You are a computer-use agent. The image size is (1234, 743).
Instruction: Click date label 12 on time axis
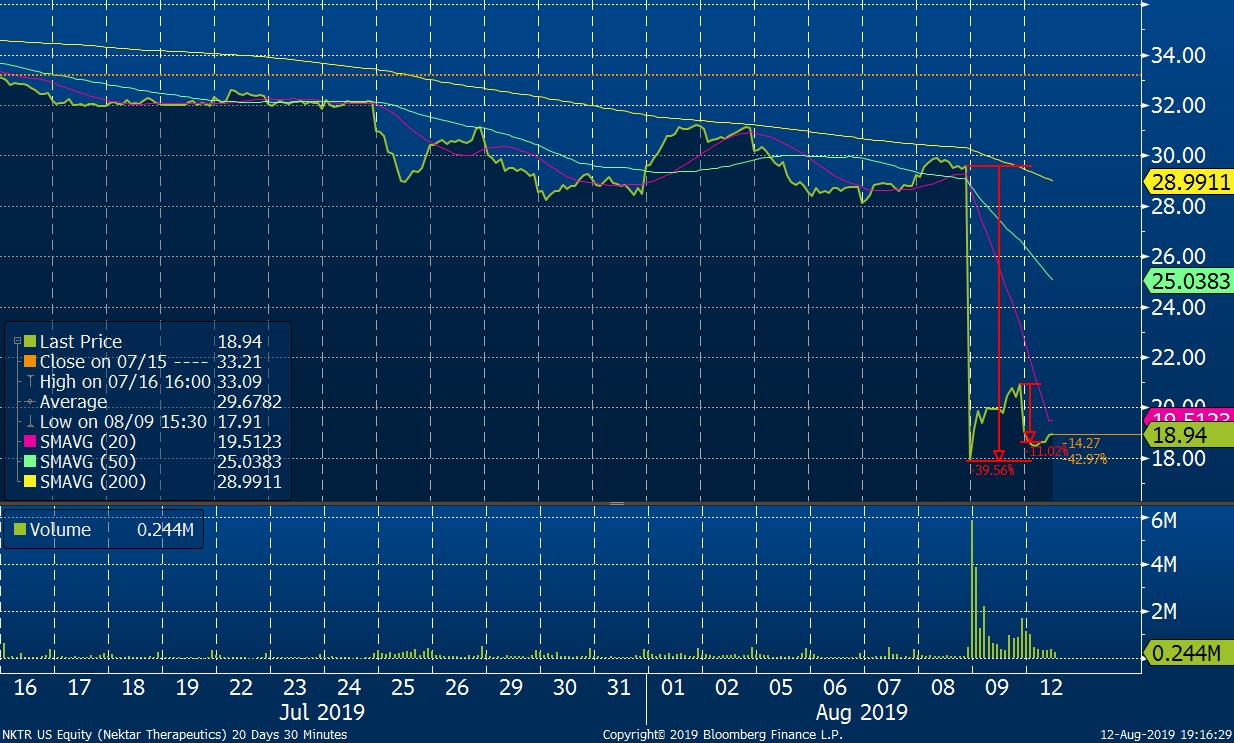click(x=1051, y=688)
